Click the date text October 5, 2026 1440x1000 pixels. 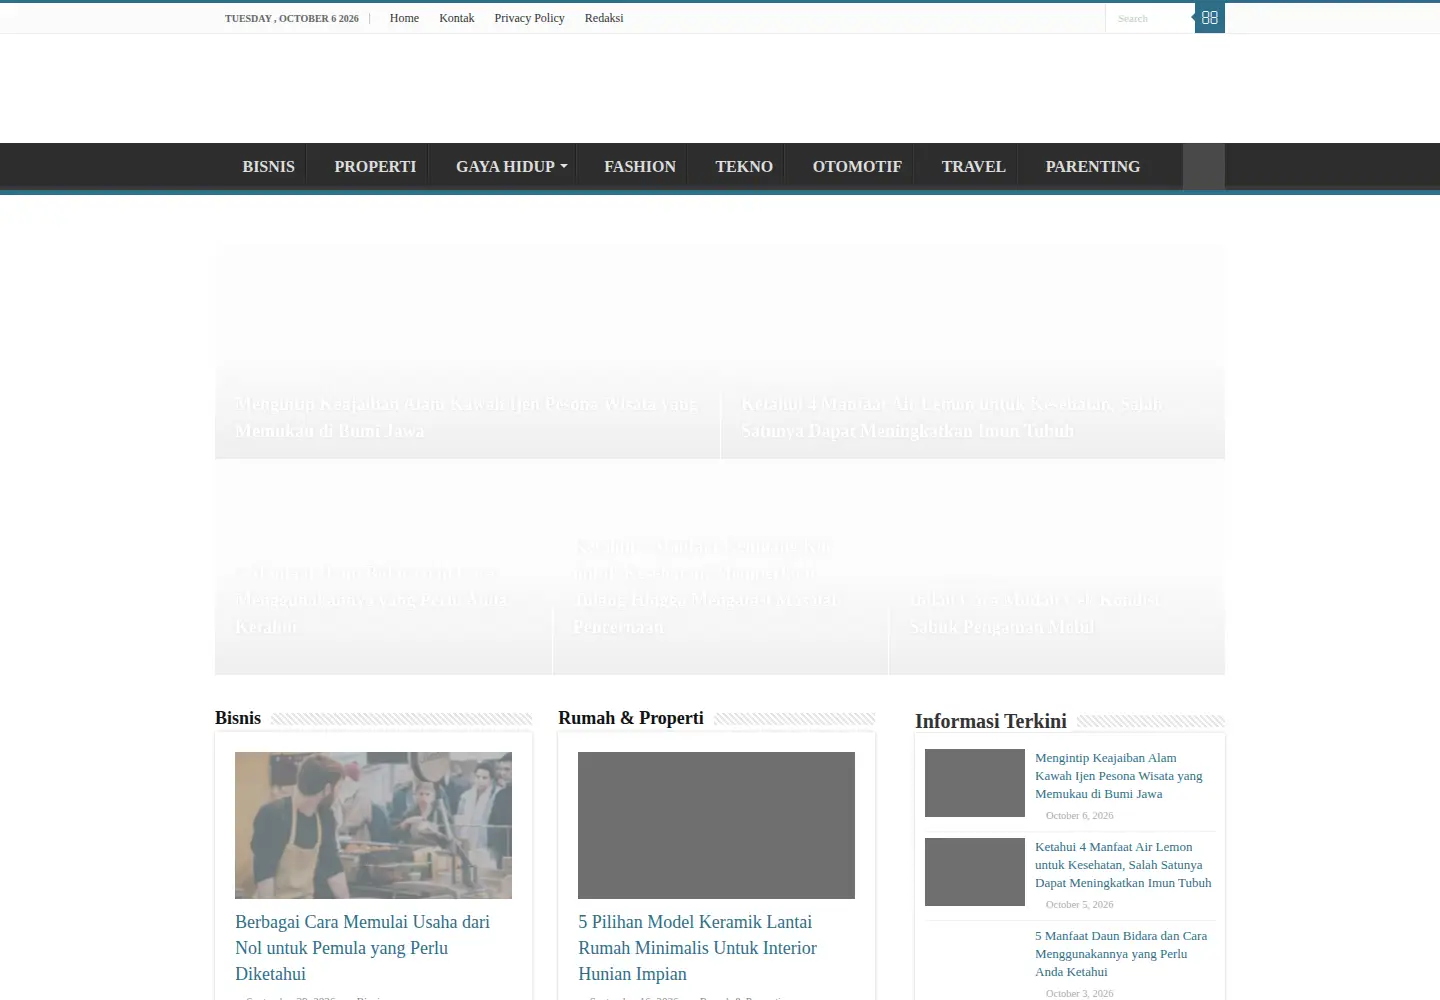[1079, 905]
